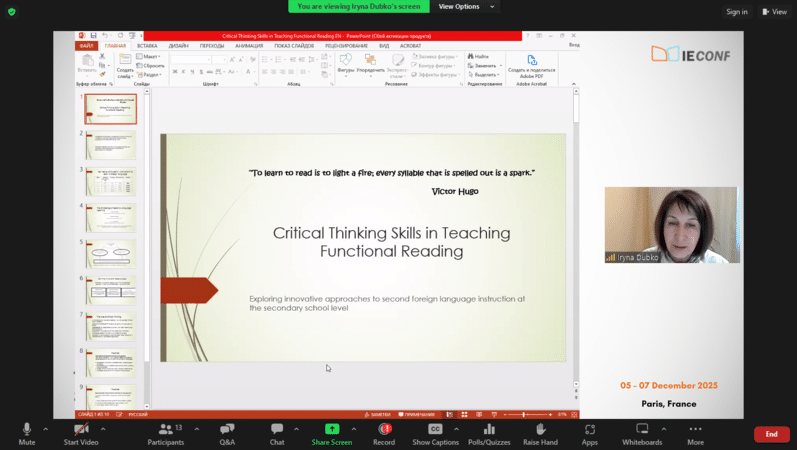Open the Whiteboards tool
Viewport: 797px width, 450px height.
[x=642, y=433]
